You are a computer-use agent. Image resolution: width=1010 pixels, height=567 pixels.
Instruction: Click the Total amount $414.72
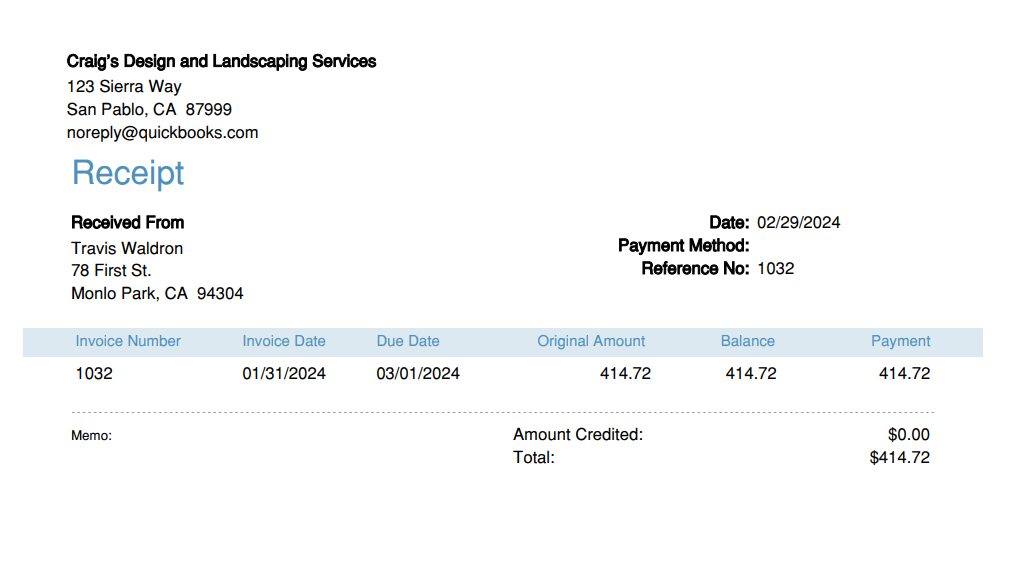pyautogui.click(x=899, y=458)
